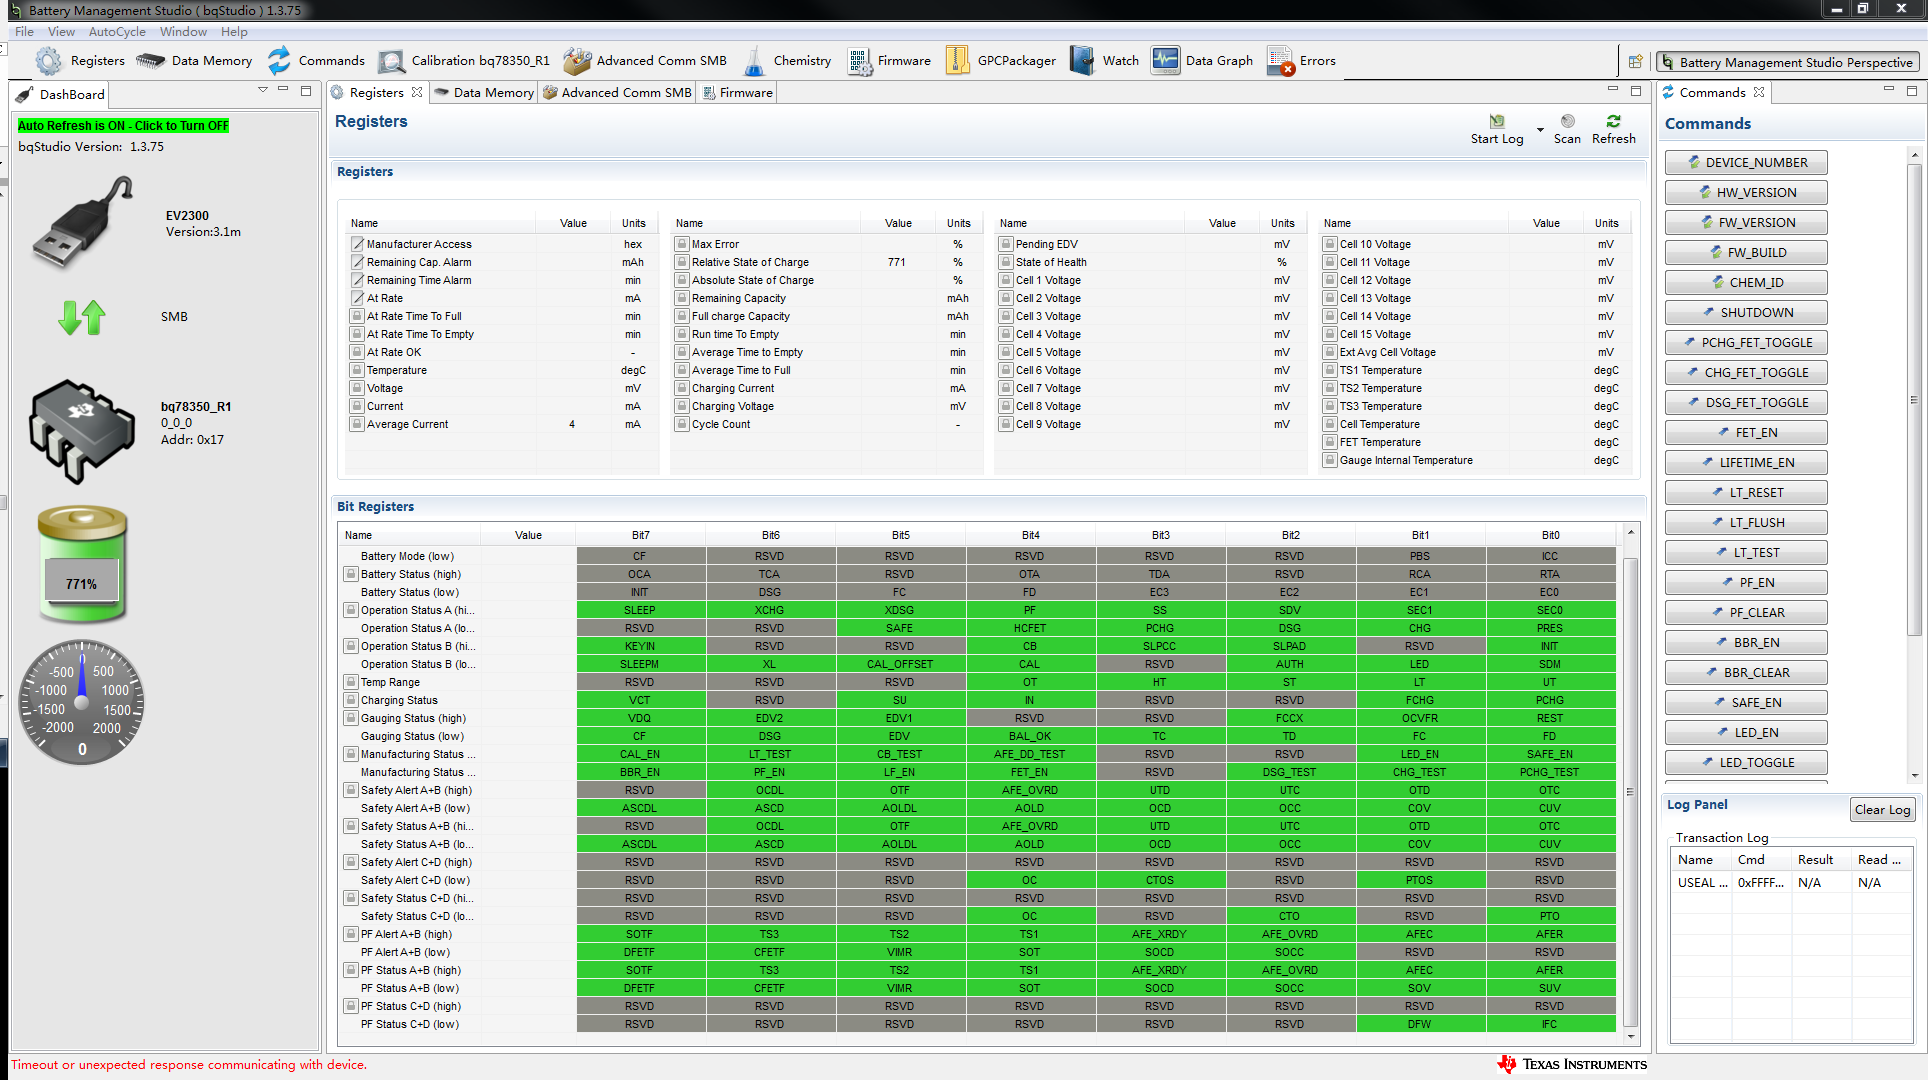Image resolution: width=1928 pixels, height=1080 pixels.
Task: Open the AutoCycle menu
Action: point(117,32)
